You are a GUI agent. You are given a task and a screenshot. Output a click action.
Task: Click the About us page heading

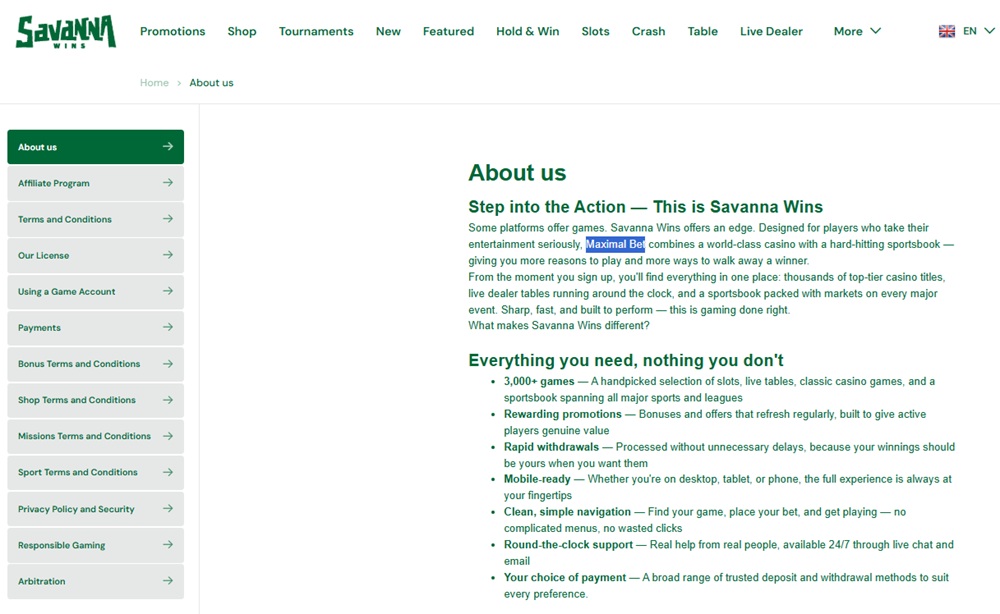[517, 173]
